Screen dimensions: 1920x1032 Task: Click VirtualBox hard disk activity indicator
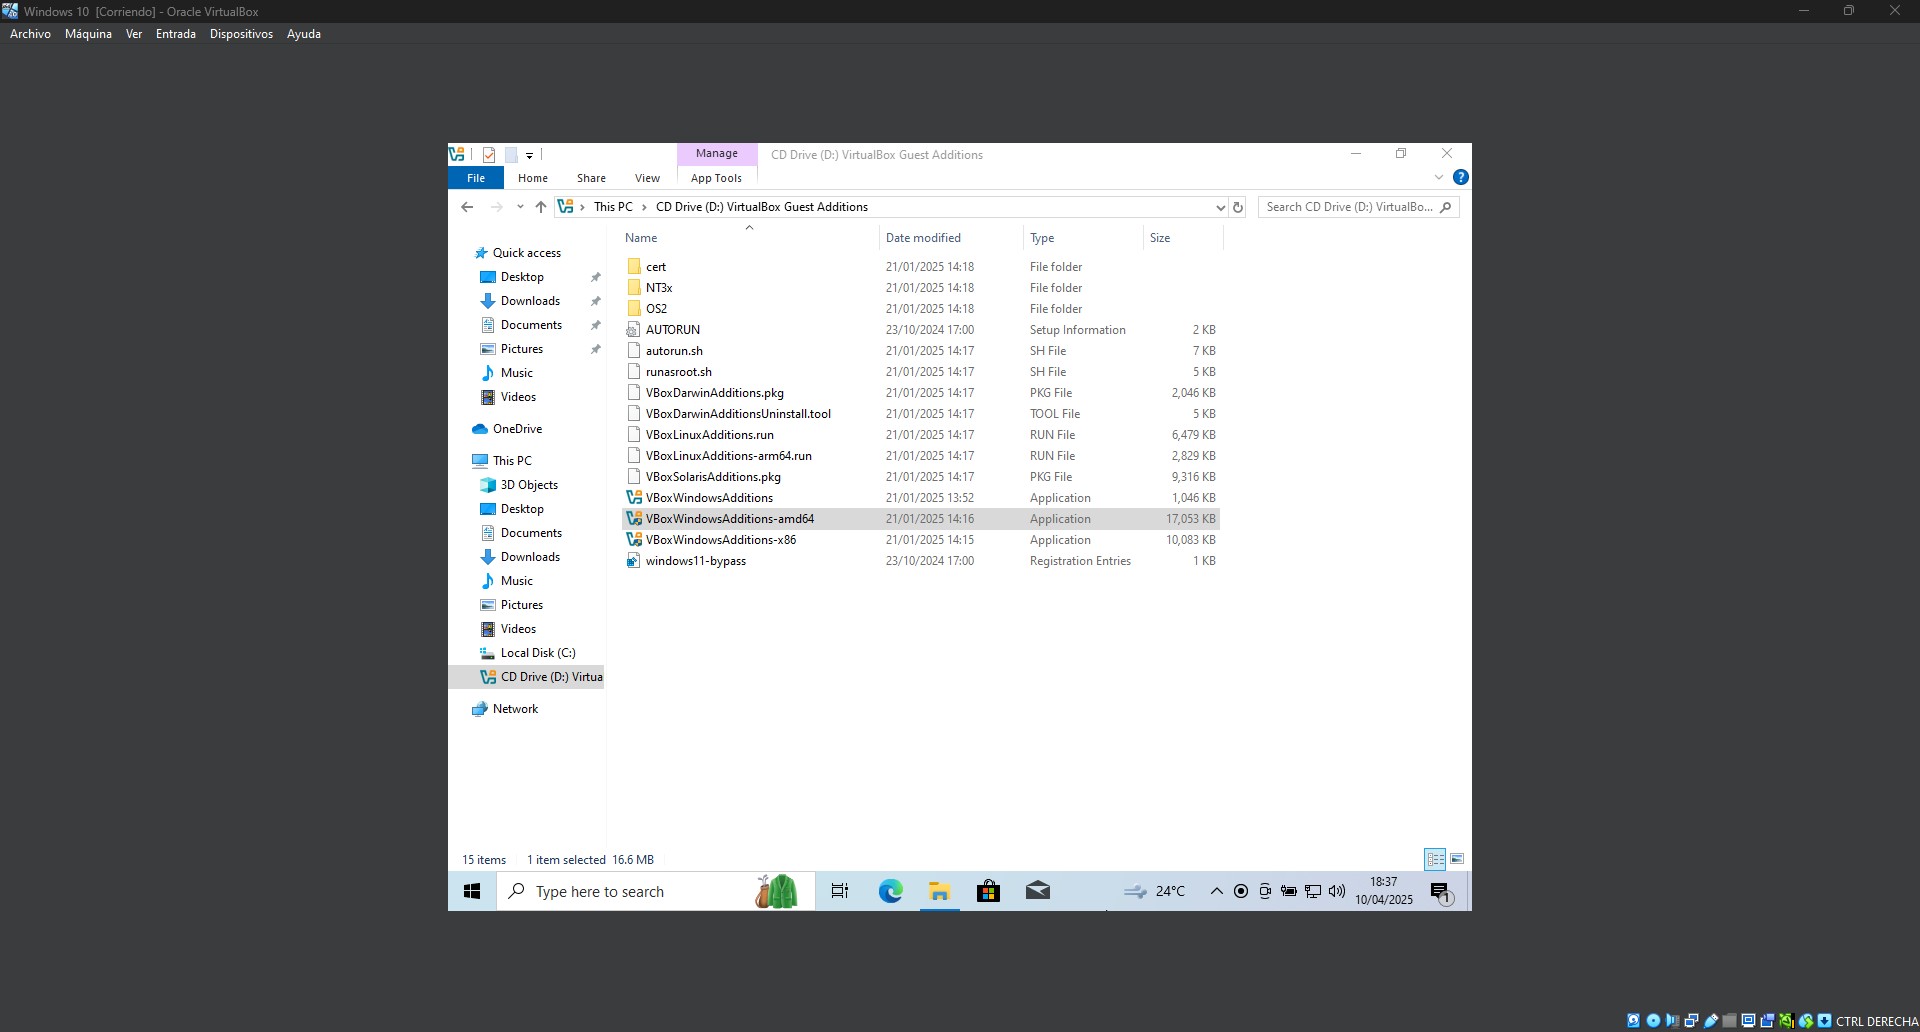(1633, 1021)
